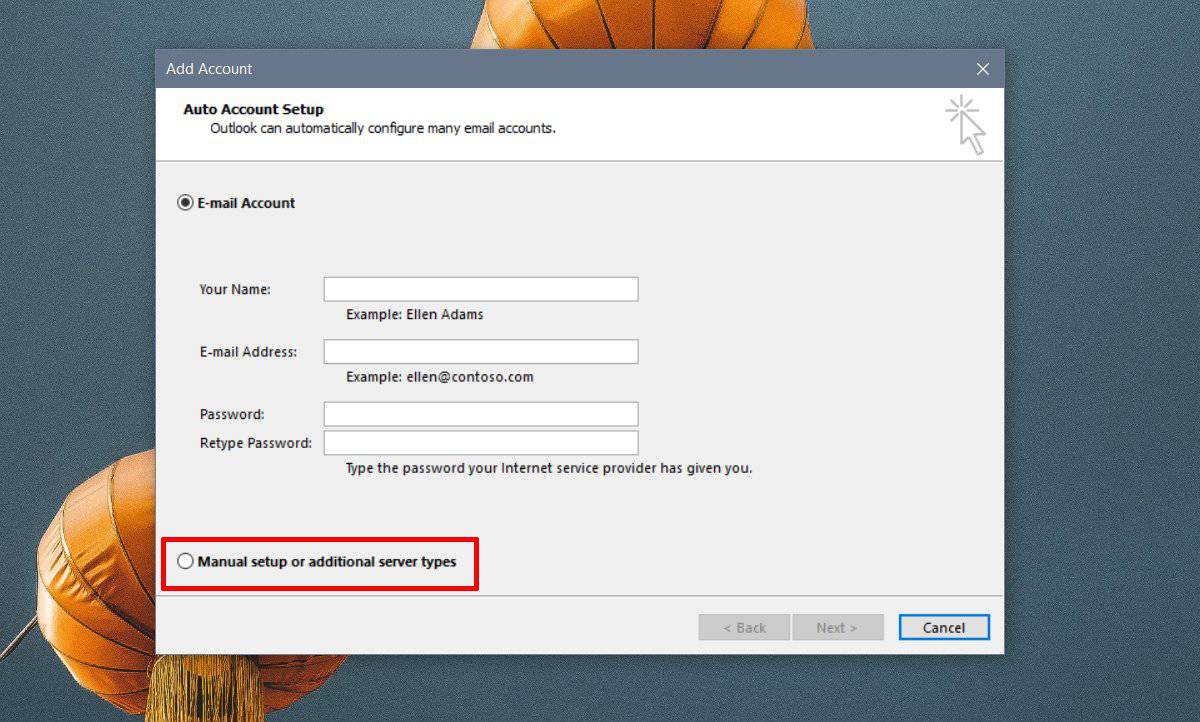This screenshot has height=722, width=1200.
Task: Click the Add Account title text
Action: pyautogui.click(x=209, y=69)
